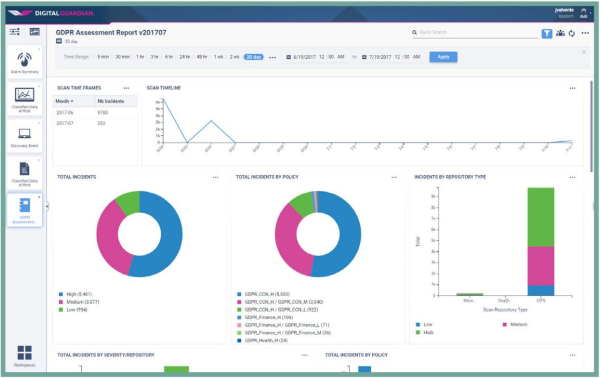Click the user avatar icon for jvalverde
The height and width of the screenshot is (378, 600).
pos(583,12)
